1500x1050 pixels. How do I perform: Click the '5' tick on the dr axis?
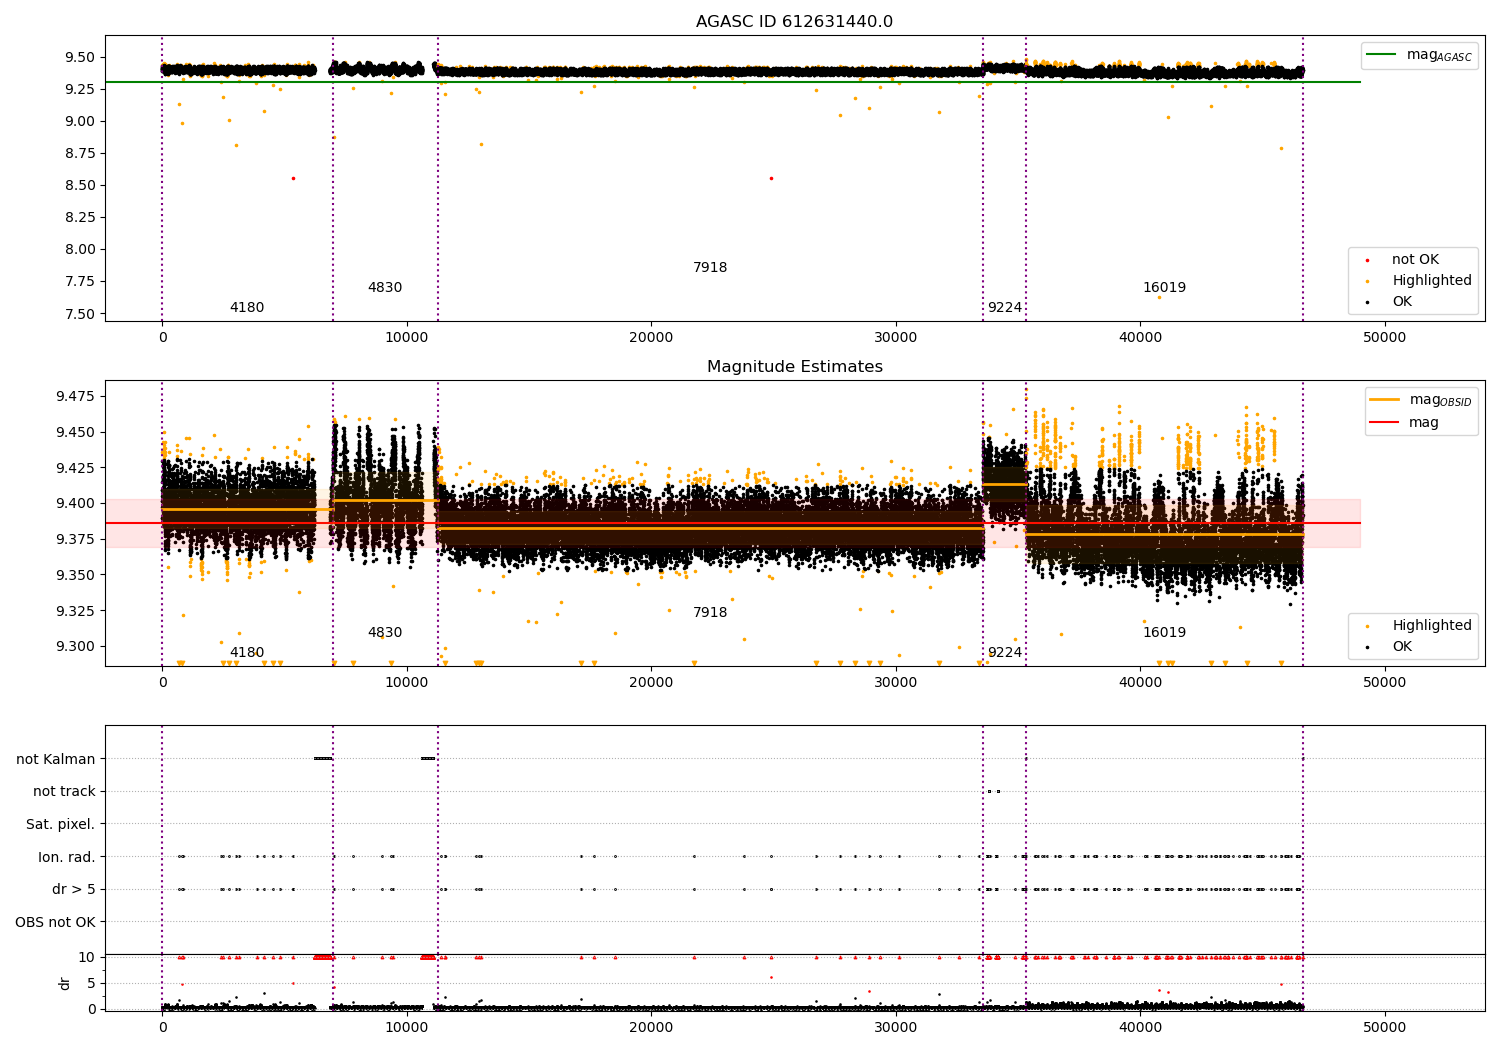click(91, 983)
